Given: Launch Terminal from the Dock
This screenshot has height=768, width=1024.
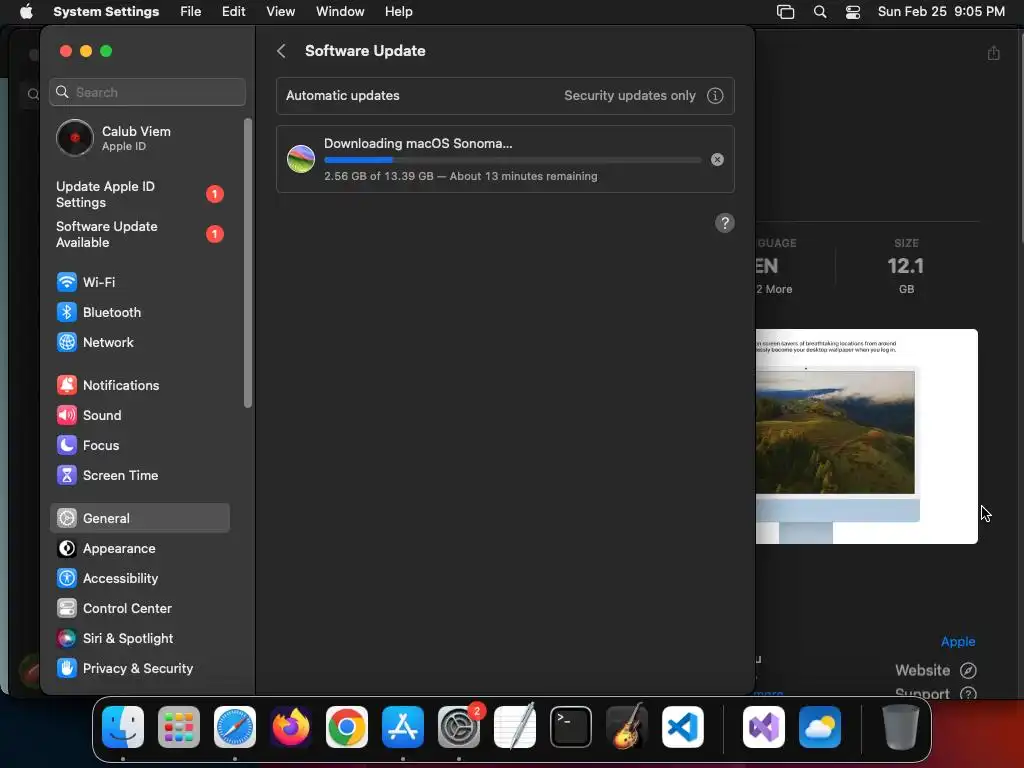Looking at the screenshot, I should click(571, 727).
